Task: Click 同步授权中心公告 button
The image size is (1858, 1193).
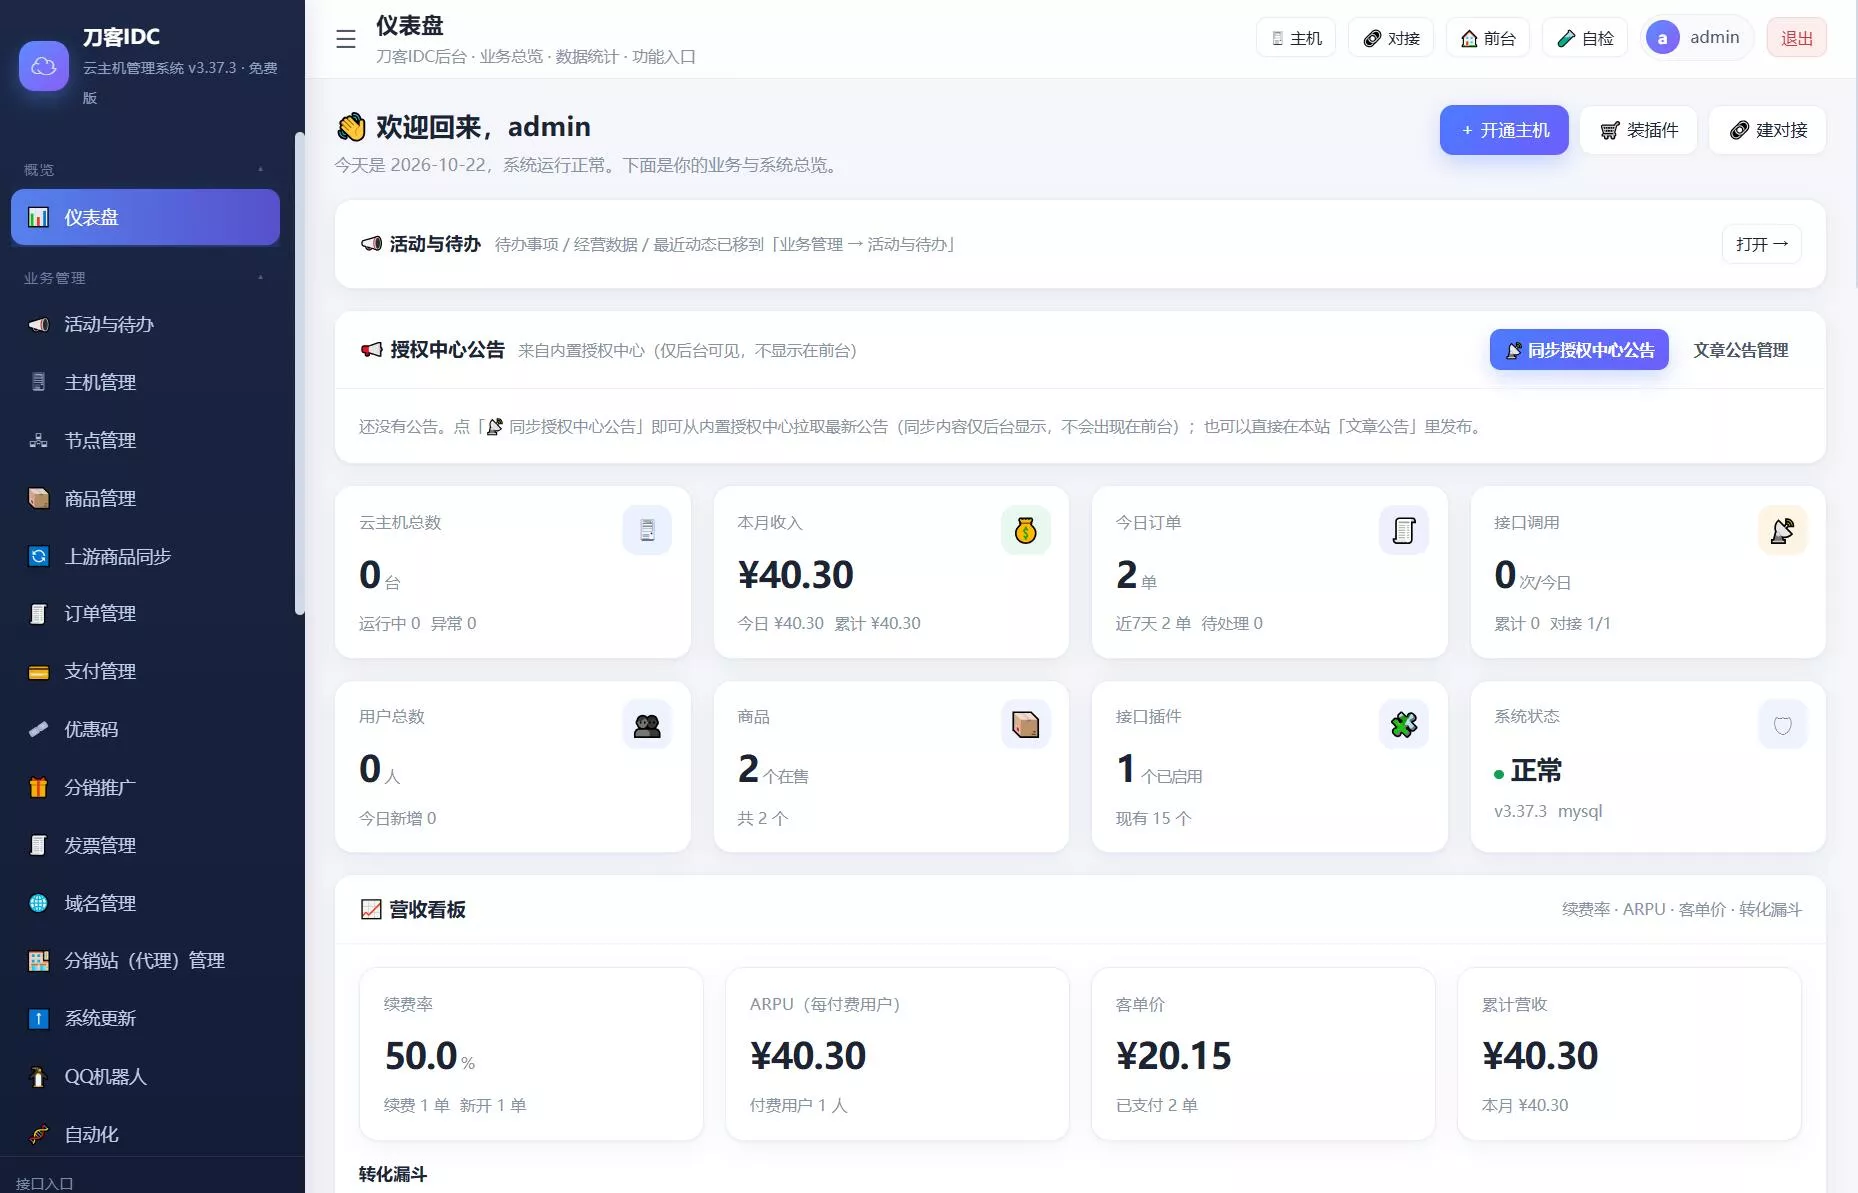Action: coord(1579,350)
